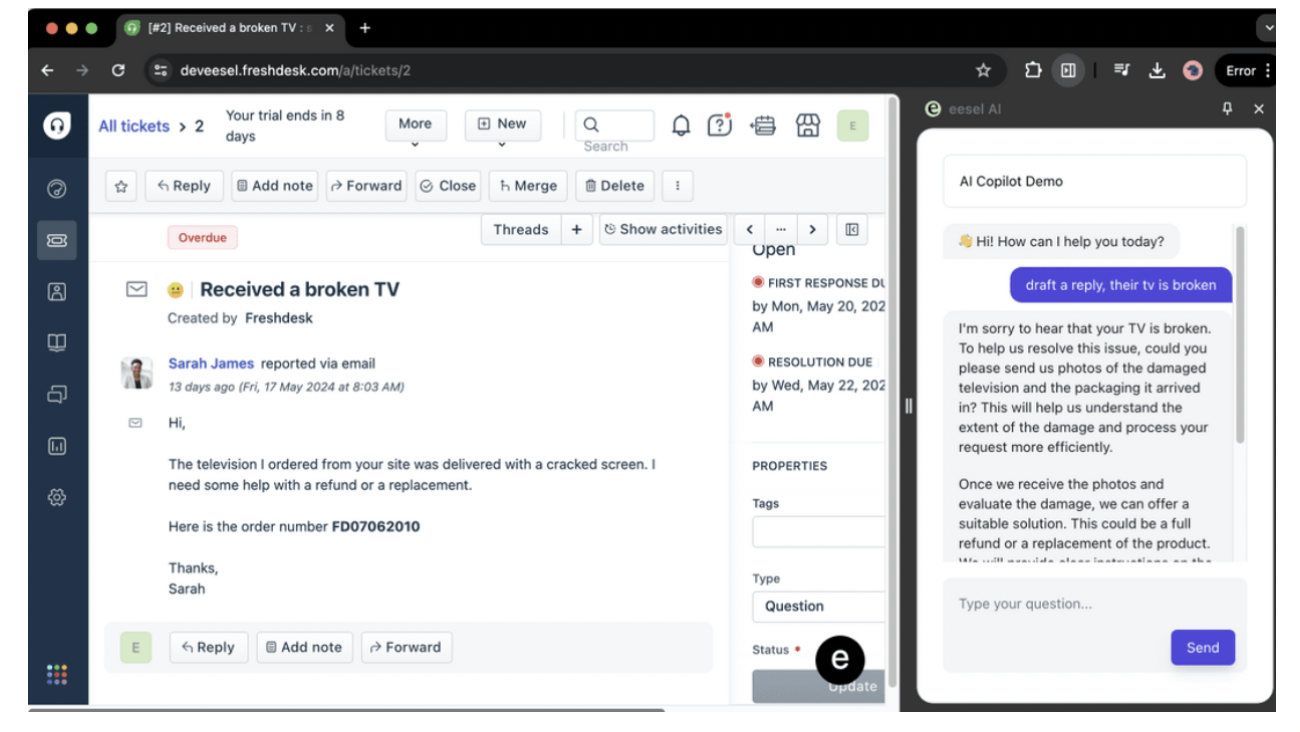Open the Forums chat sidebar icon
The image size is (1300, 732).
coord(57,395)
